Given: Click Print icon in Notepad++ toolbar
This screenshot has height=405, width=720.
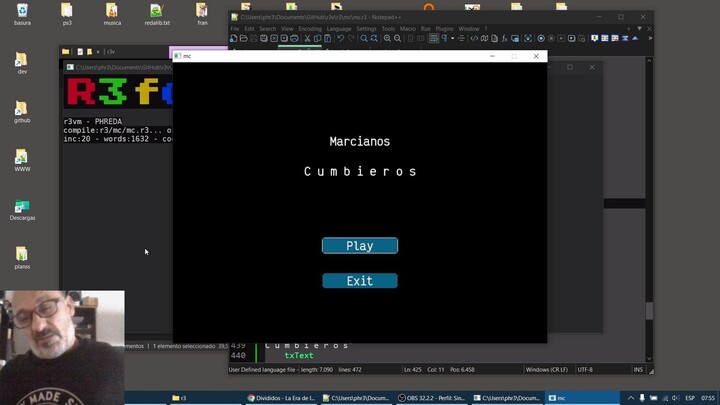Looking at the screenshot, I should click(294, 39).
